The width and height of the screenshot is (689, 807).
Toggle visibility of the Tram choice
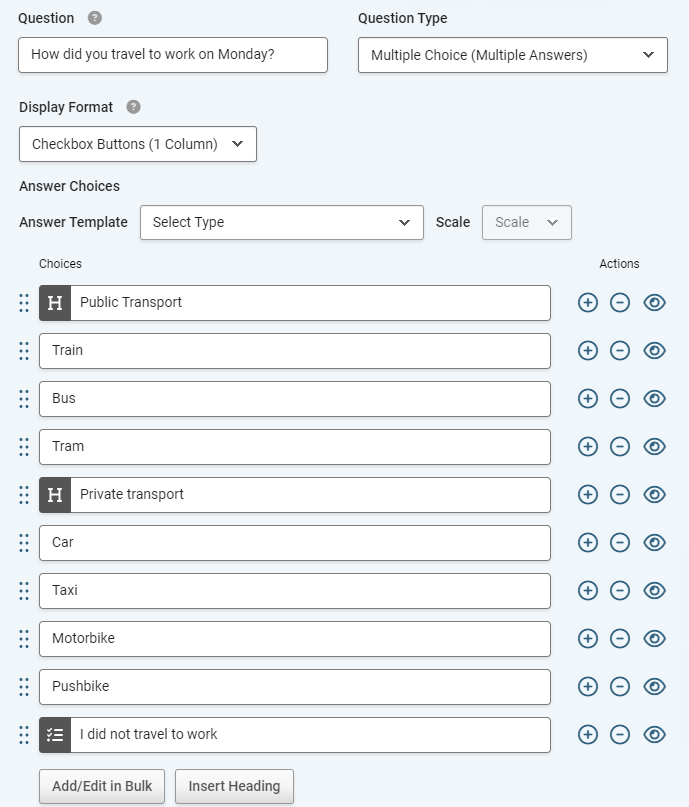pyautogui.click(x=655, y=446)
